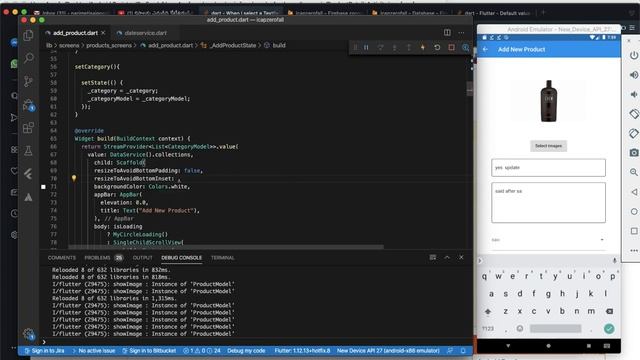Click the Select images button in emulator
Image resolution: width=640 pixels, height=360 pixels.
tap(548, 146)
